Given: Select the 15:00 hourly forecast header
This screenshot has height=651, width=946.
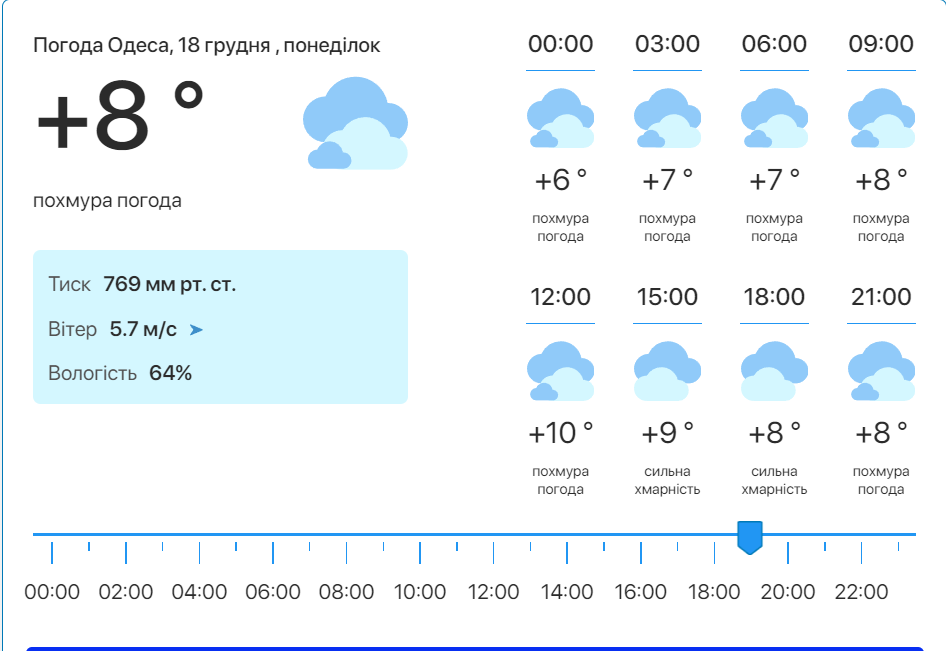Looking at the screenshot, I should click(x=667, y=297).
